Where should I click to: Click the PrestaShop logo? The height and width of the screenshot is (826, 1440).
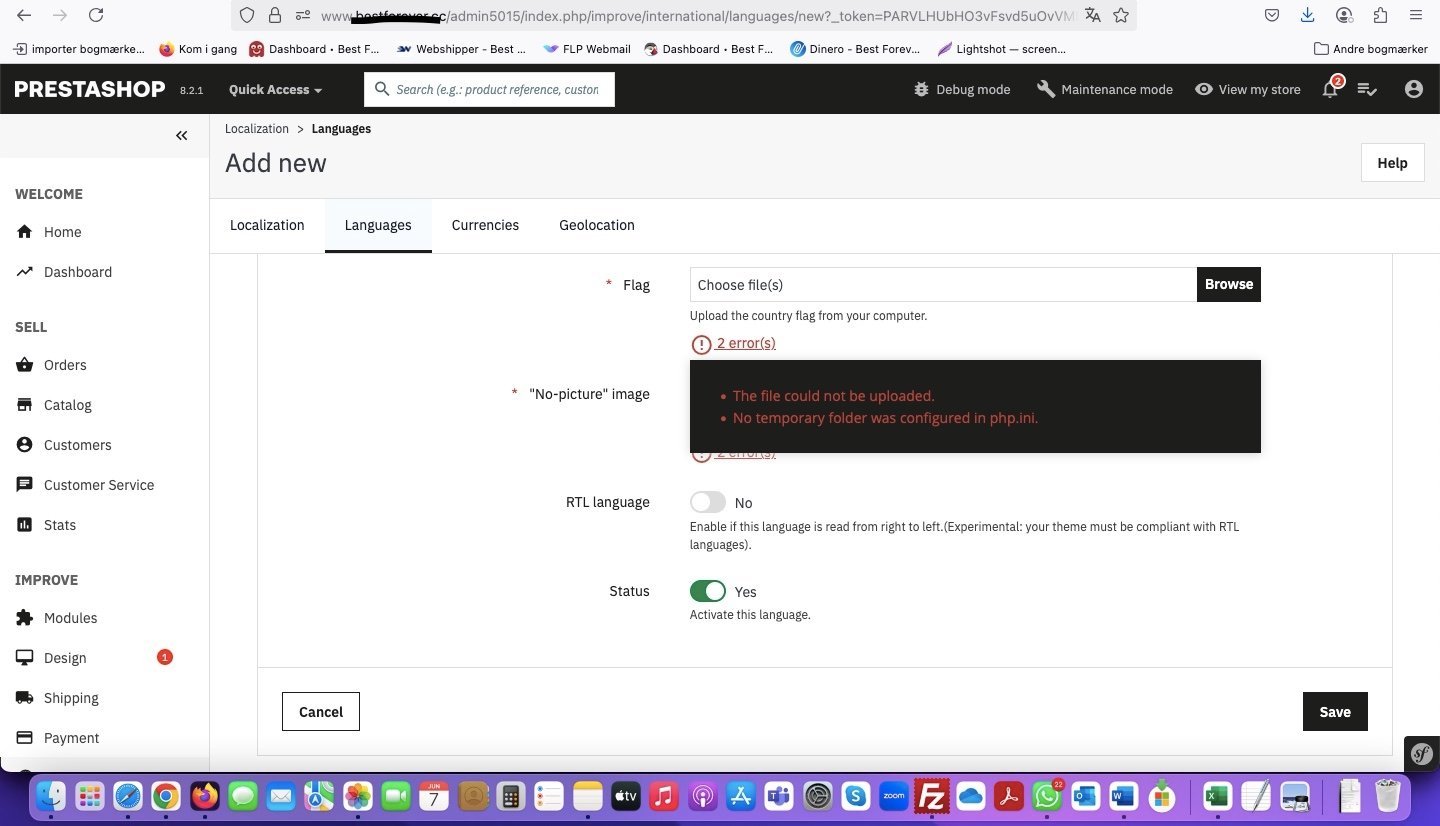click(90, 89)
